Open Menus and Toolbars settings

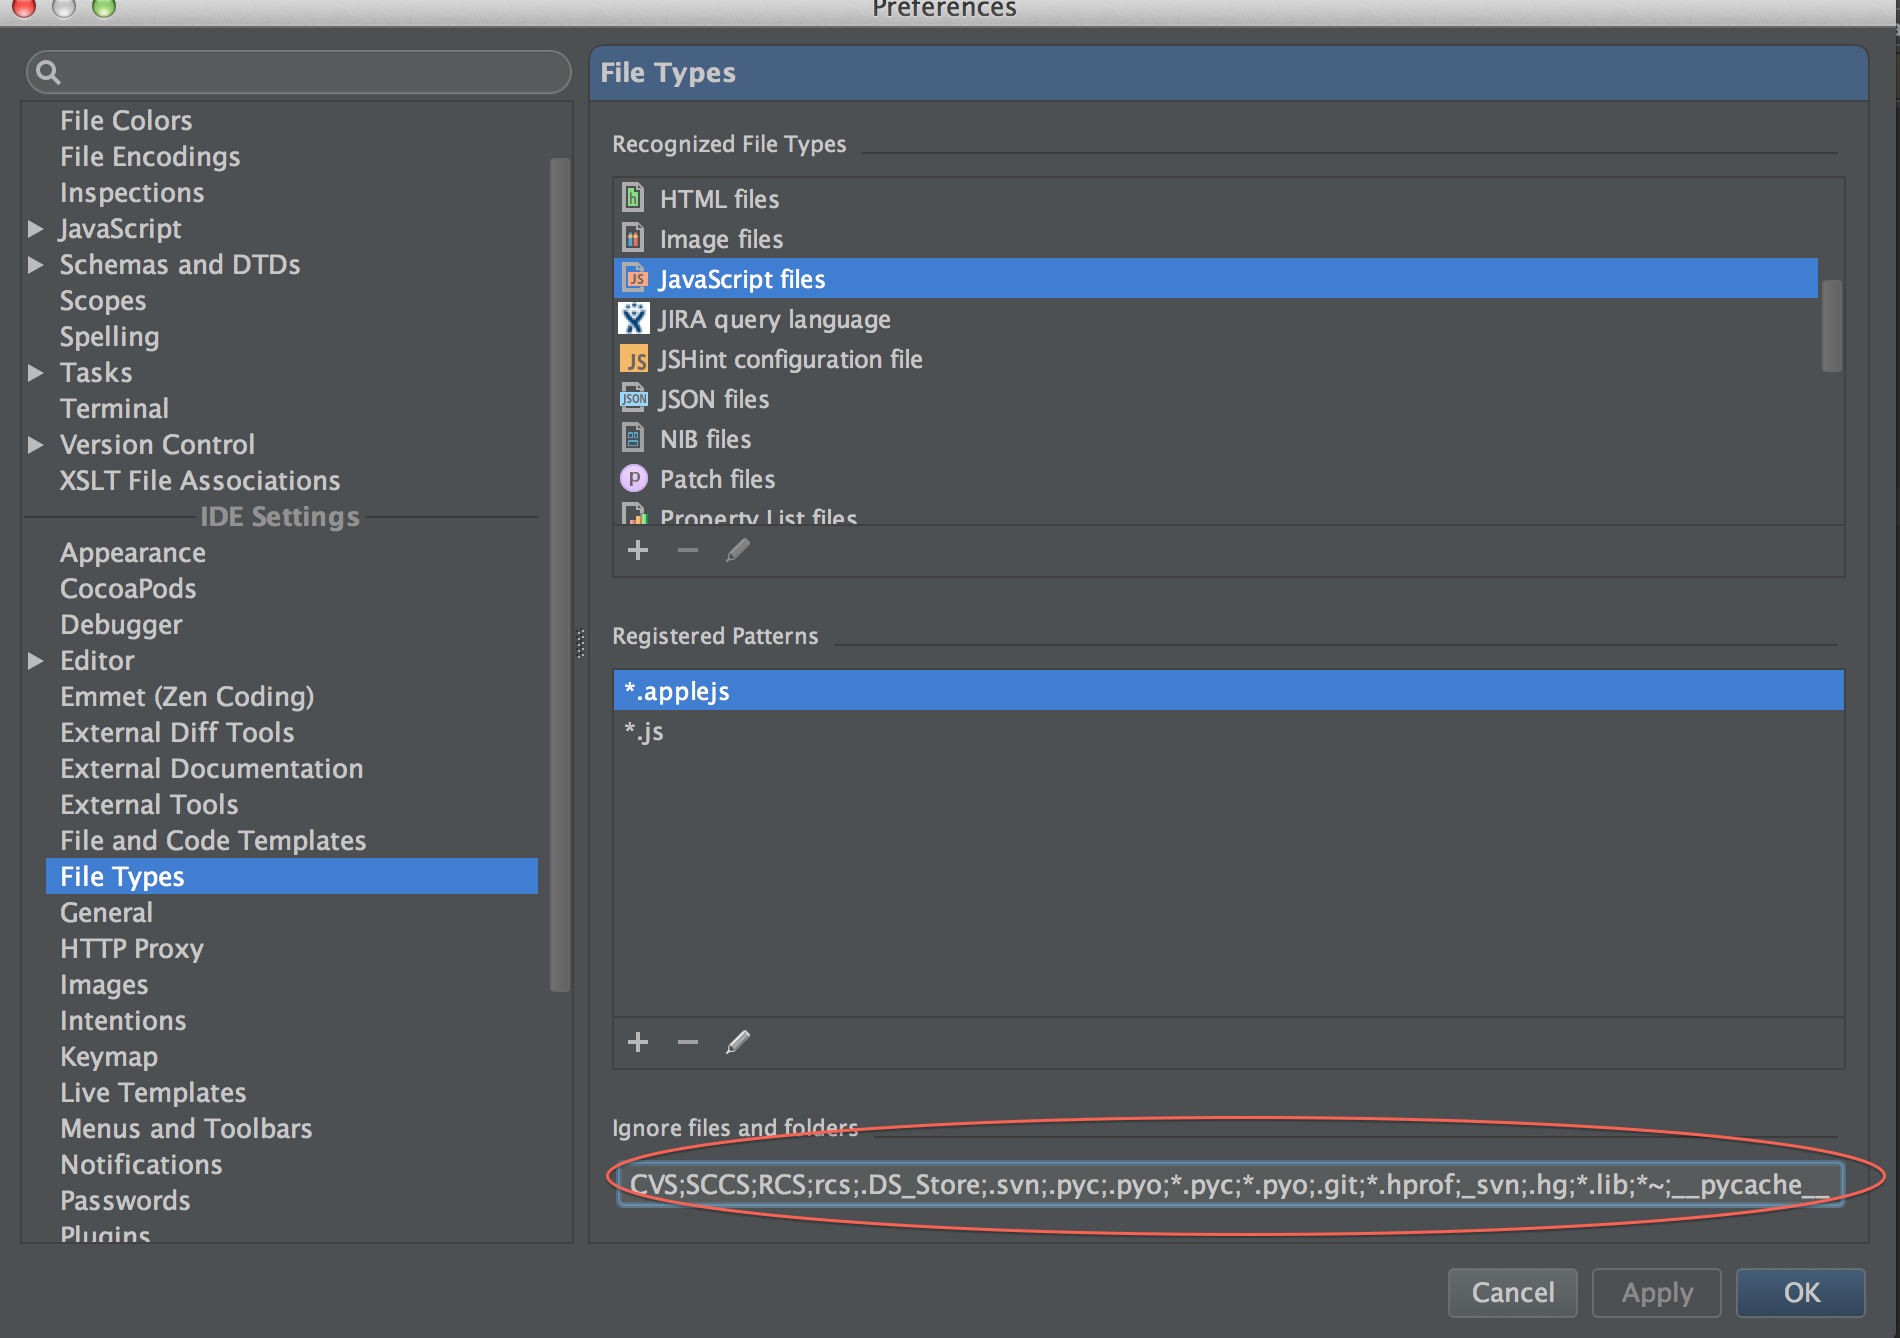tap(186, 1129)
